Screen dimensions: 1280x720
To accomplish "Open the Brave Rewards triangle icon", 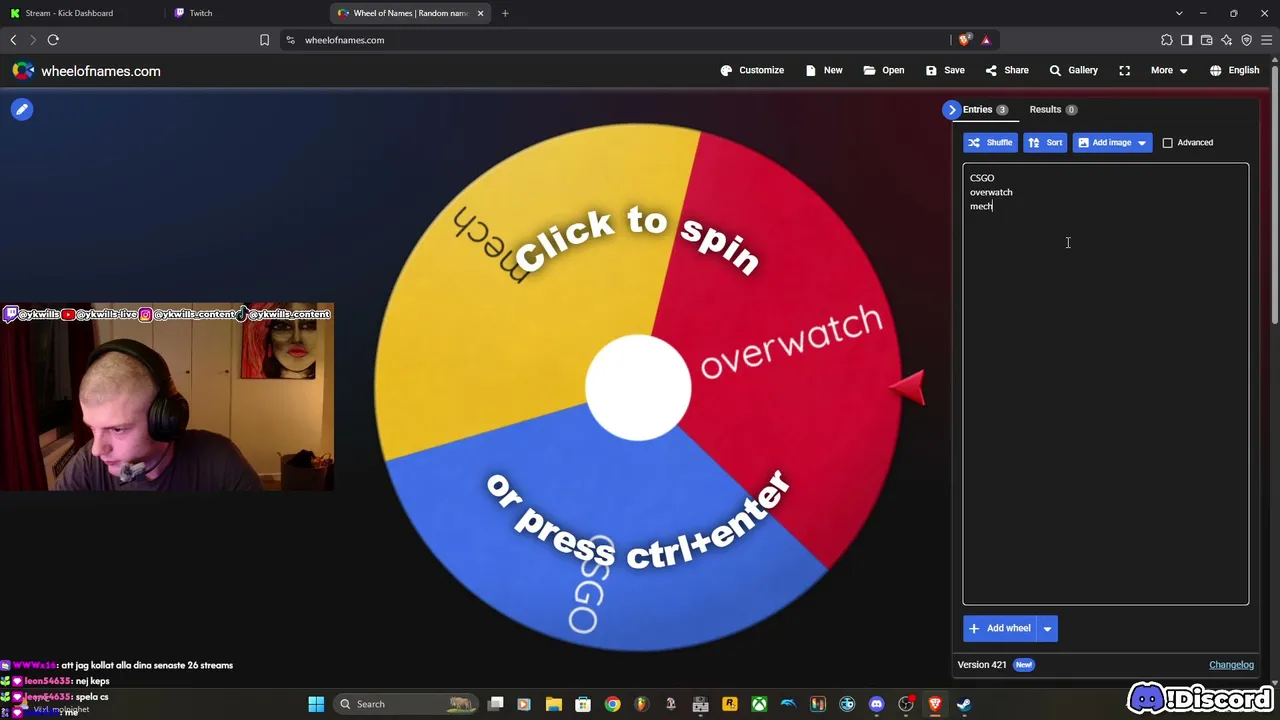I will click(986, 40).
